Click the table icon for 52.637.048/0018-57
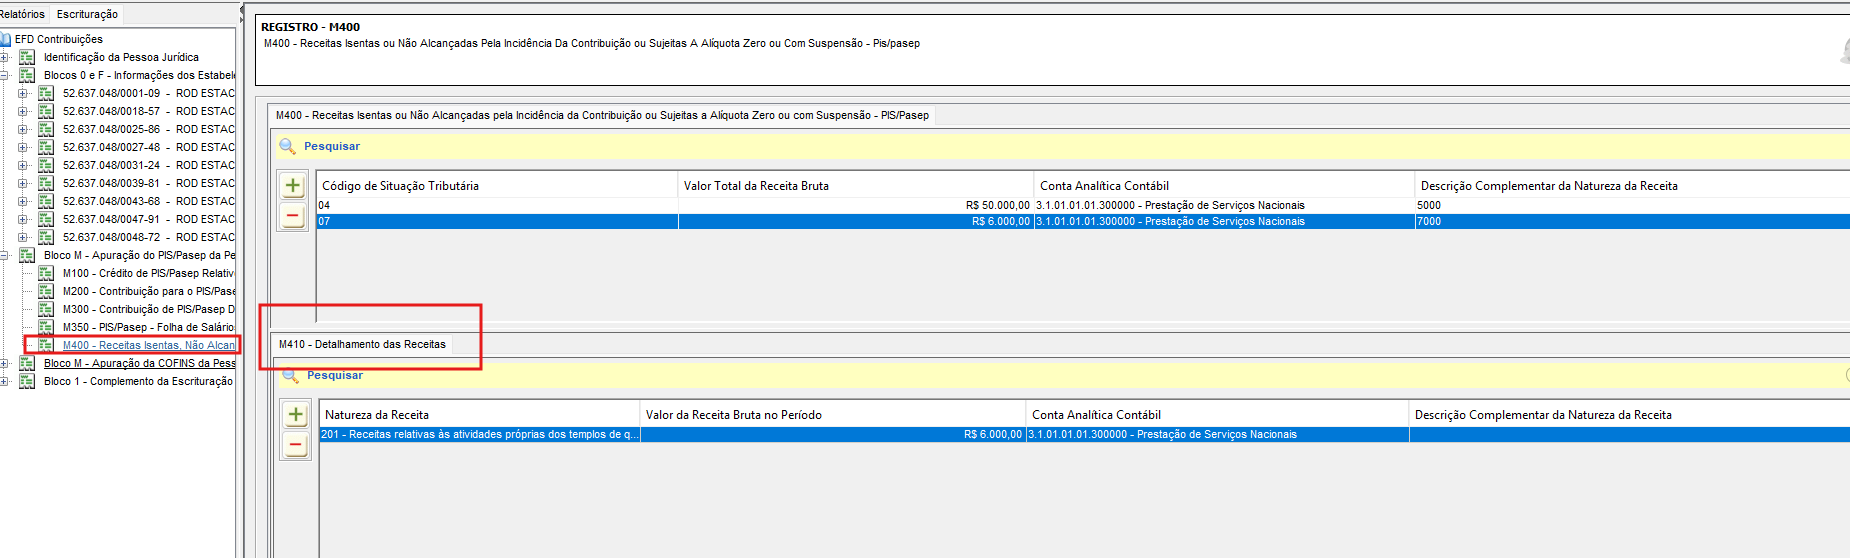The image size is (1850, 558). pos(46,111)
